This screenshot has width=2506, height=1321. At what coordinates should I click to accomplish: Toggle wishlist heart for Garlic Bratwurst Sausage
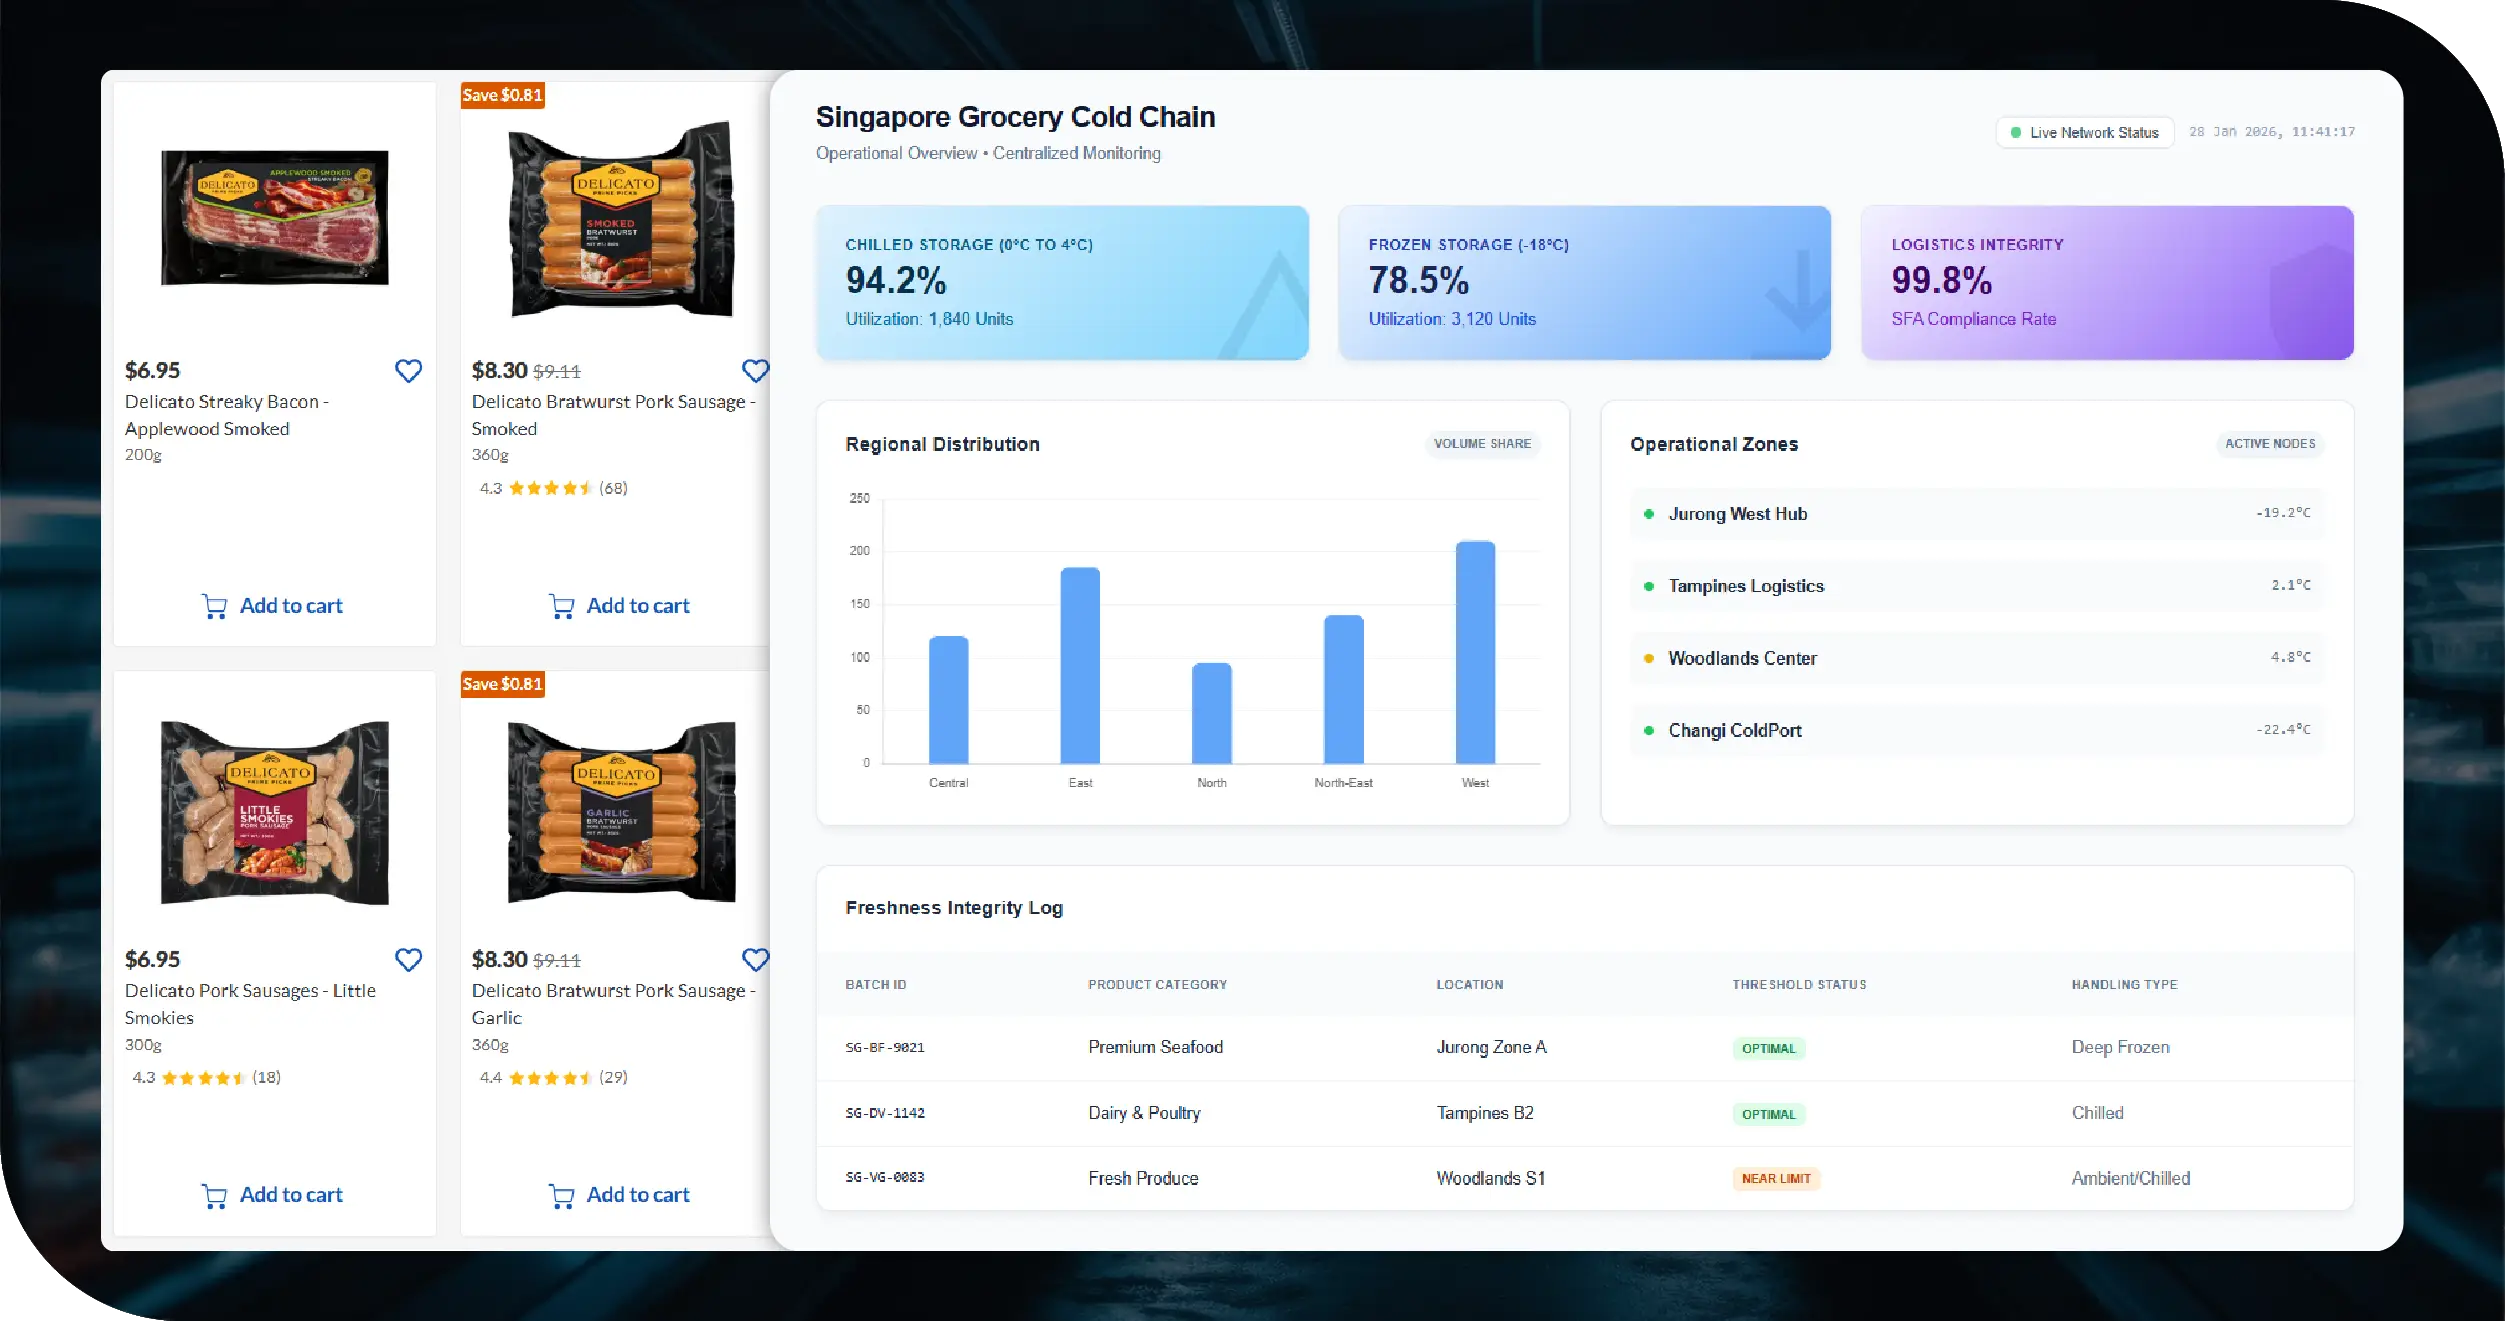click(x=755, y=960)
